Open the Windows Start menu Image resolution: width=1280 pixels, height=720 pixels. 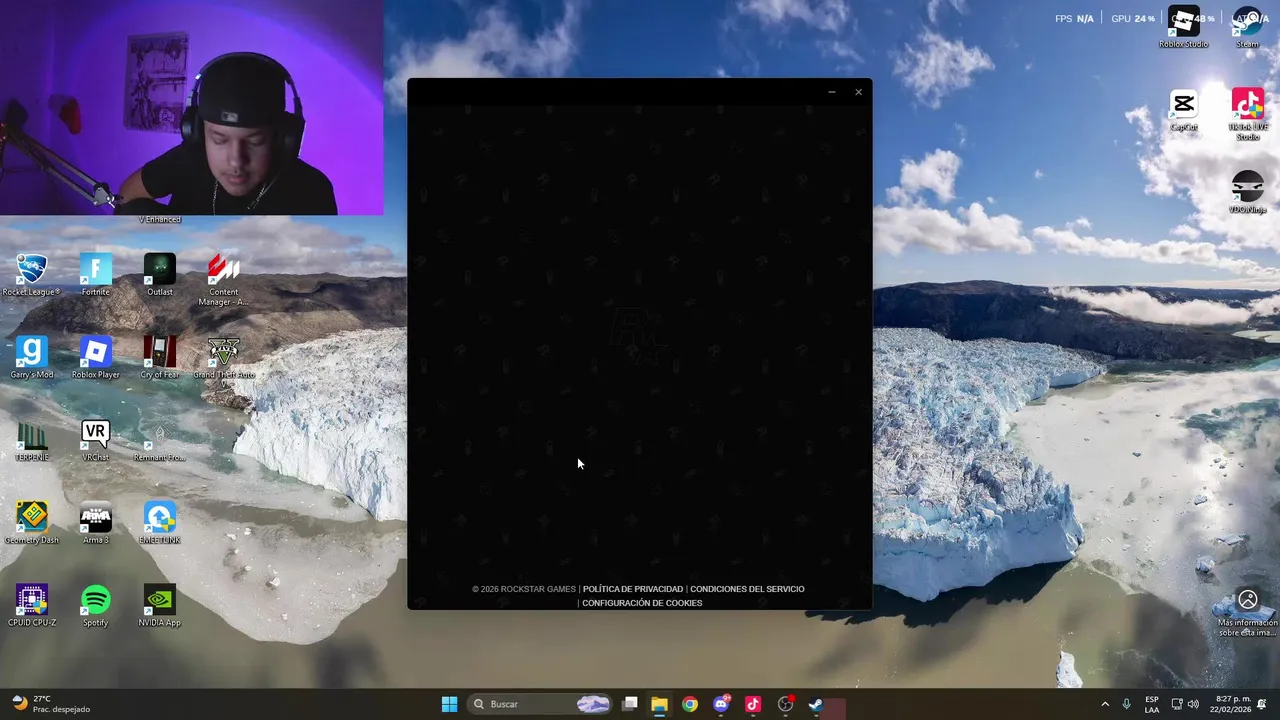[450, 704]
